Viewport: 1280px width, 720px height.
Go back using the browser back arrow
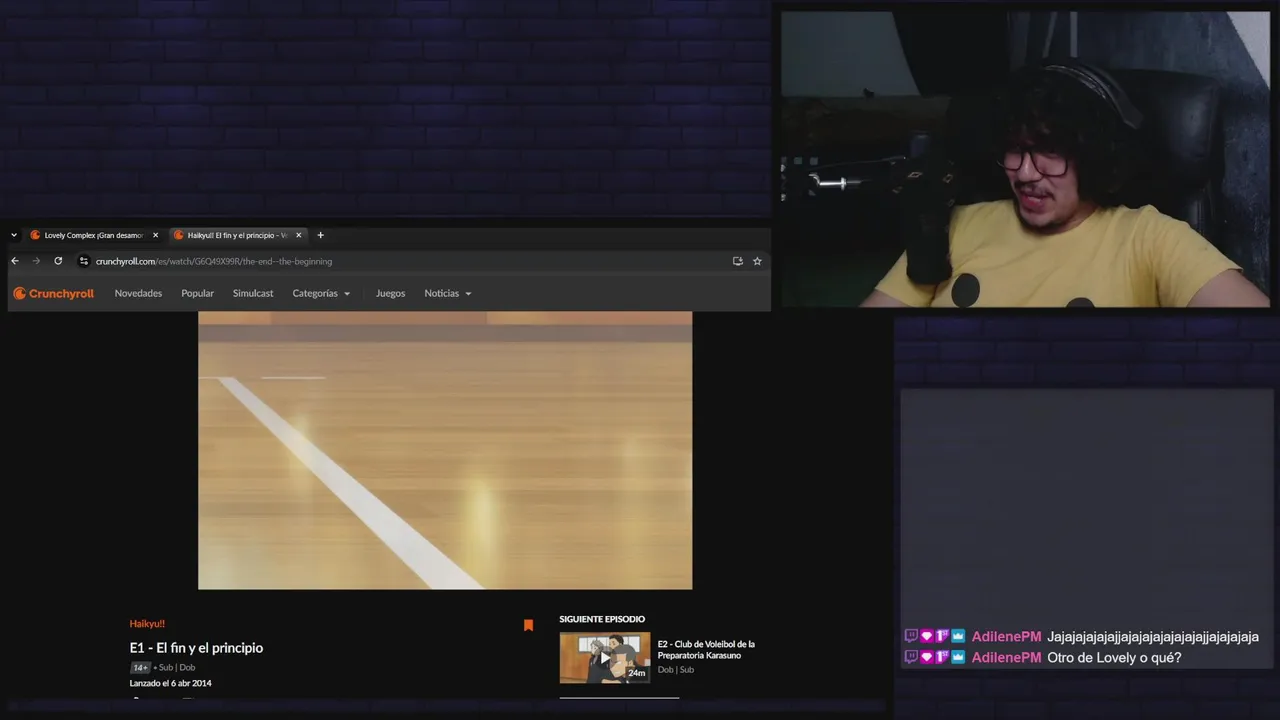coord(15,261)
